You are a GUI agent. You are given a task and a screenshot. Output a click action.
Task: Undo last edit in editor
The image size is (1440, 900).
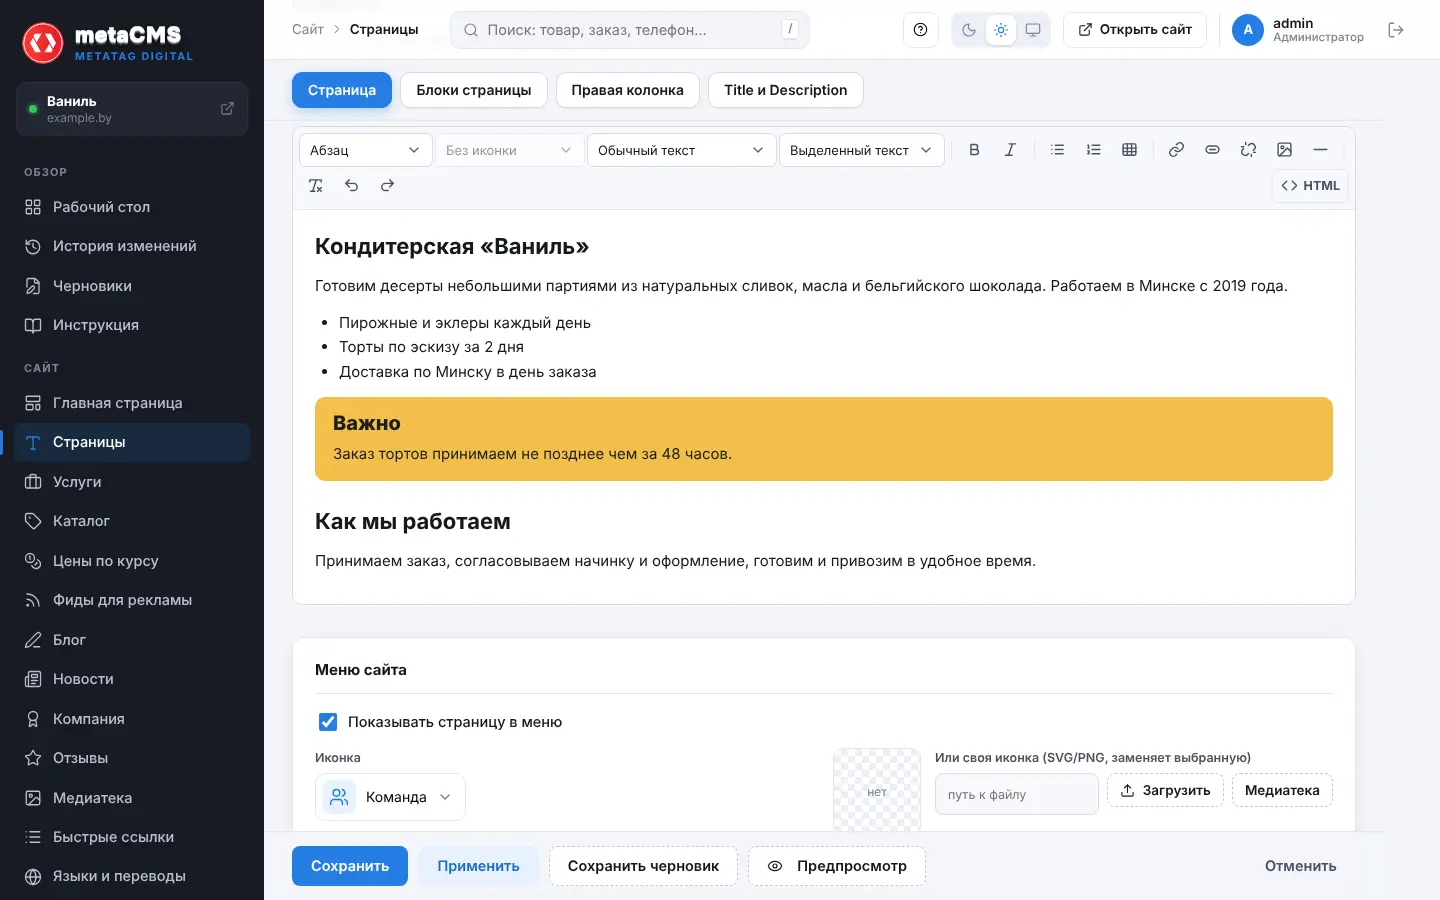pyautogui.click(x=351, y=185)
